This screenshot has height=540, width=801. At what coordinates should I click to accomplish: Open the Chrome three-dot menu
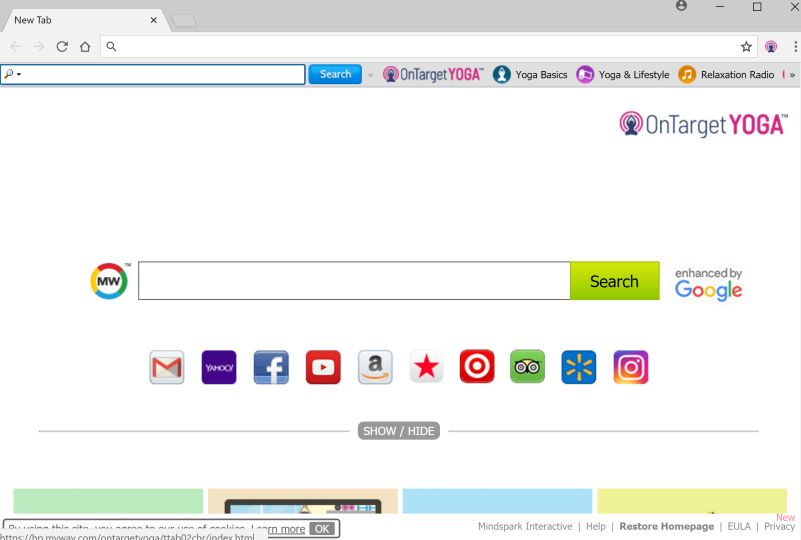tap(795, 46)
